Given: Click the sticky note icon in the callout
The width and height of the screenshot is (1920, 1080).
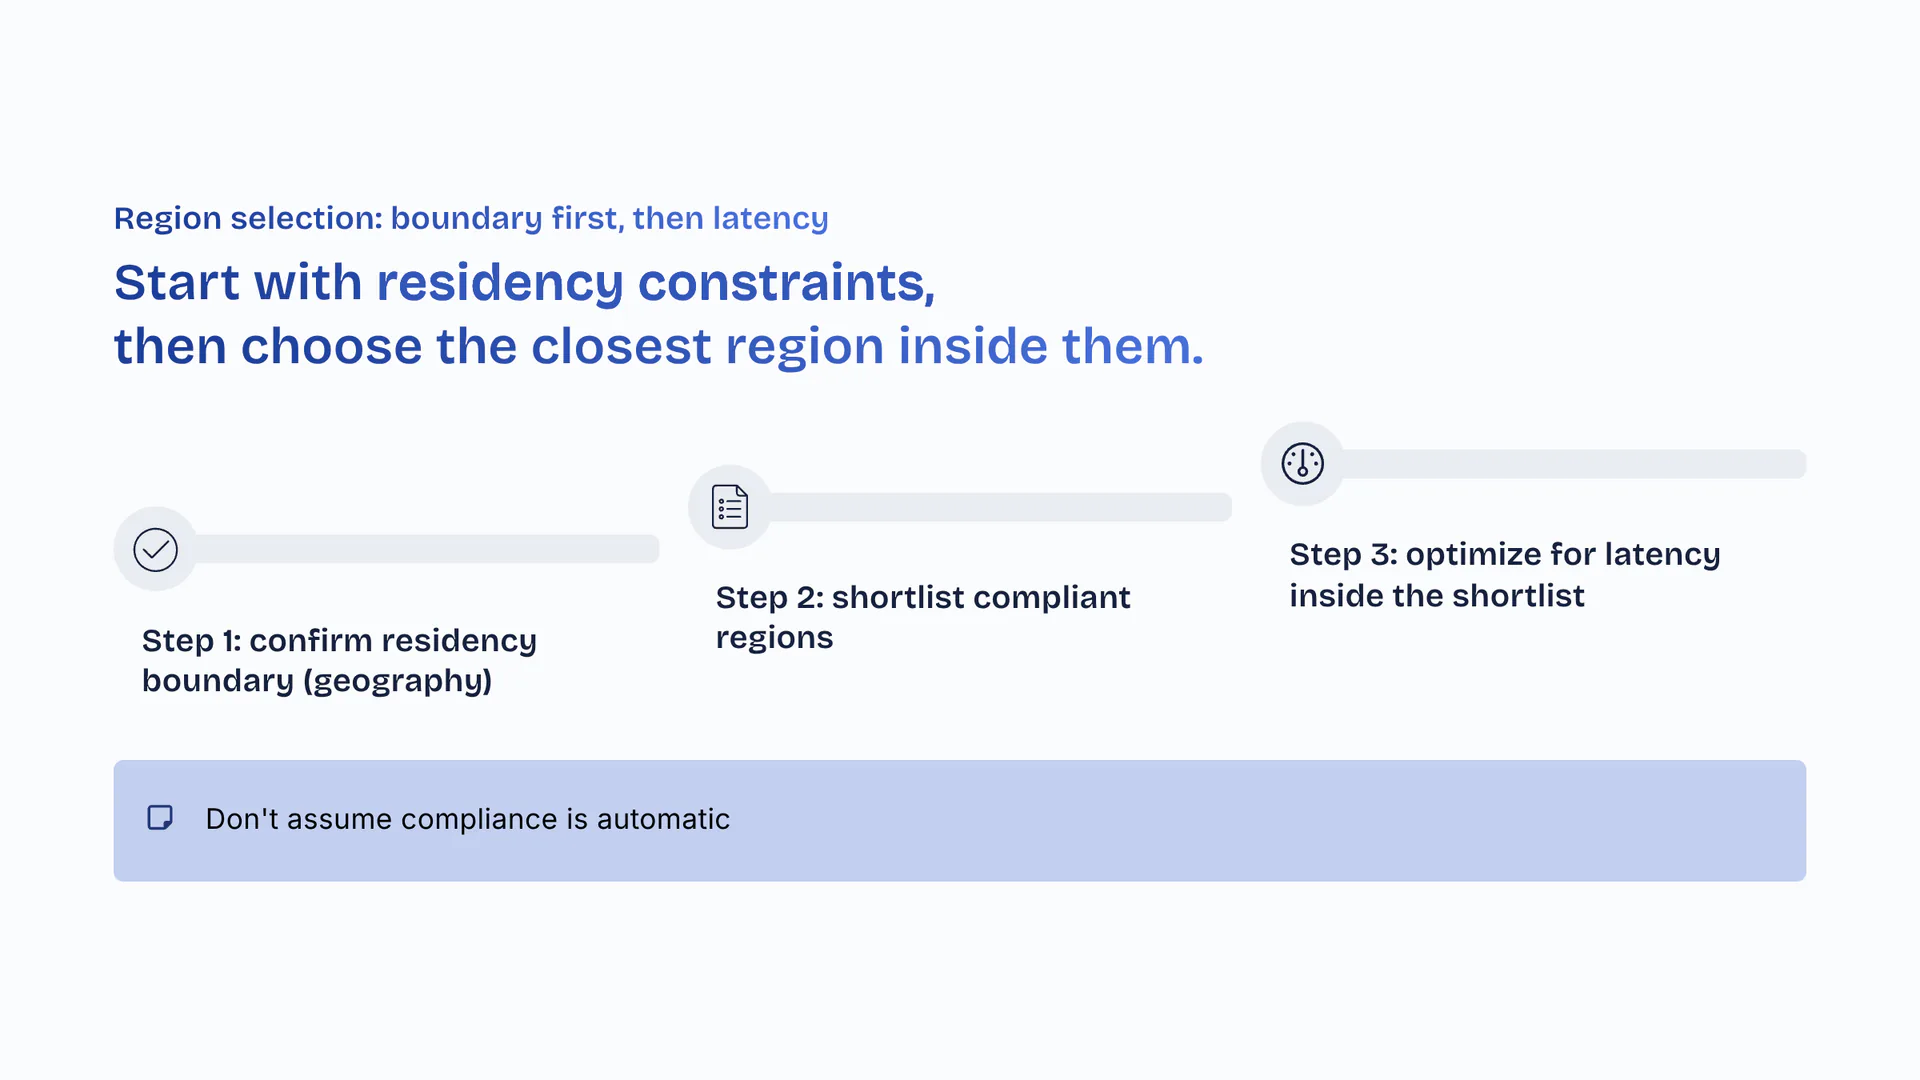Looking at the screenshot, I should pos(160,818).
